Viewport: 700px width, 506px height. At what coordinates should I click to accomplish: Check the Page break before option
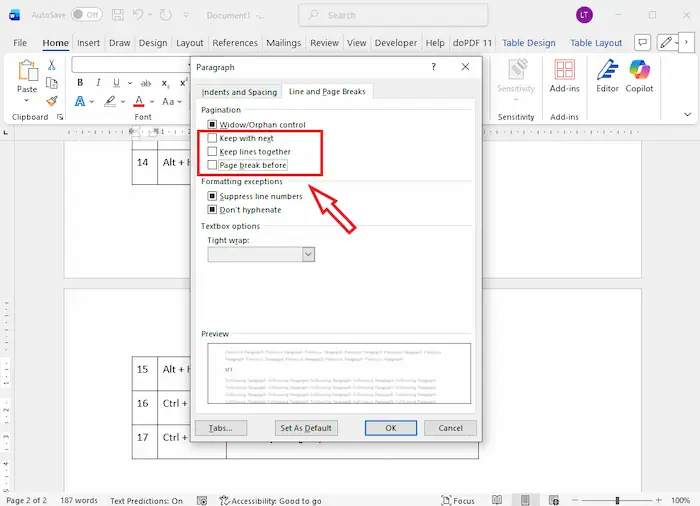[212, 165]
